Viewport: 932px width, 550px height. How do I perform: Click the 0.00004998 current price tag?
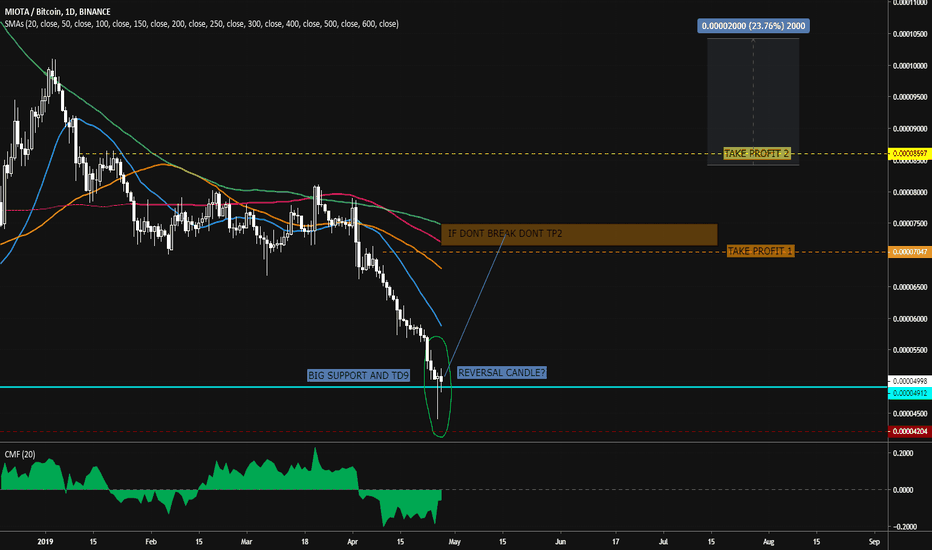(x=909, y=381)
